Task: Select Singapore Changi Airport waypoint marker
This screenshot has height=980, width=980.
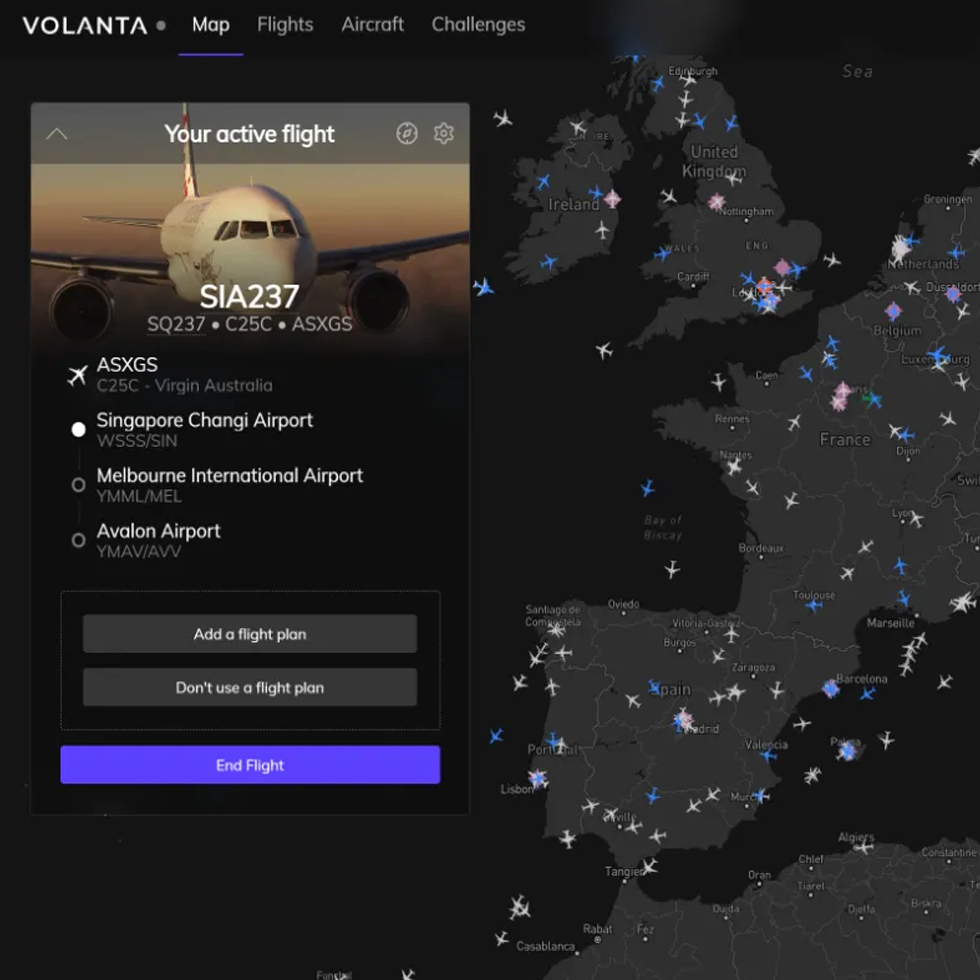Action: tap(78, 429)
